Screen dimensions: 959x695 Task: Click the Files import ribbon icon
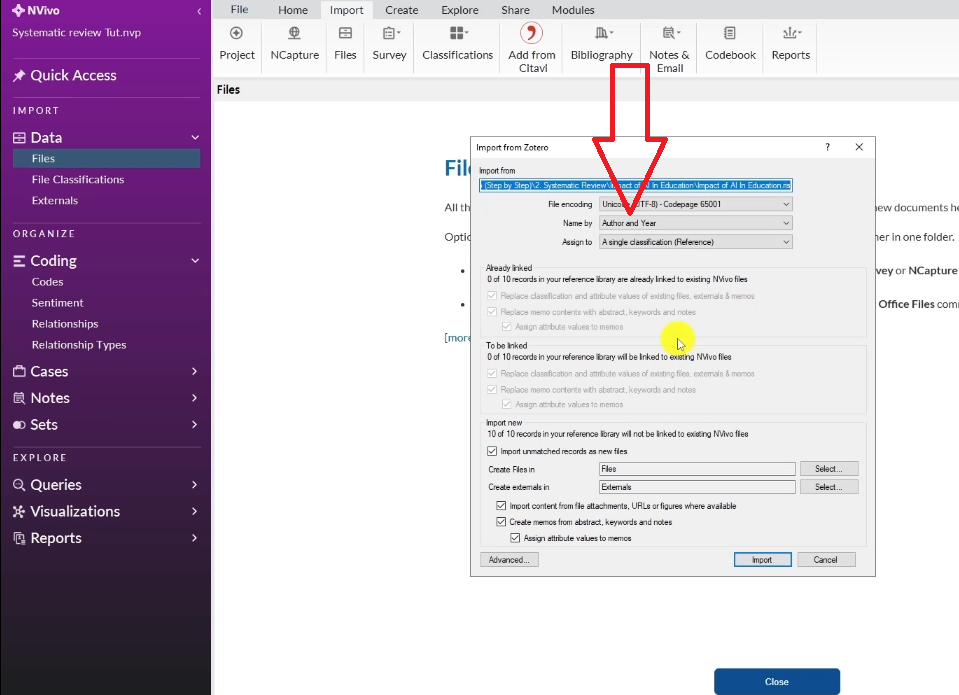(x=345, y=33)
